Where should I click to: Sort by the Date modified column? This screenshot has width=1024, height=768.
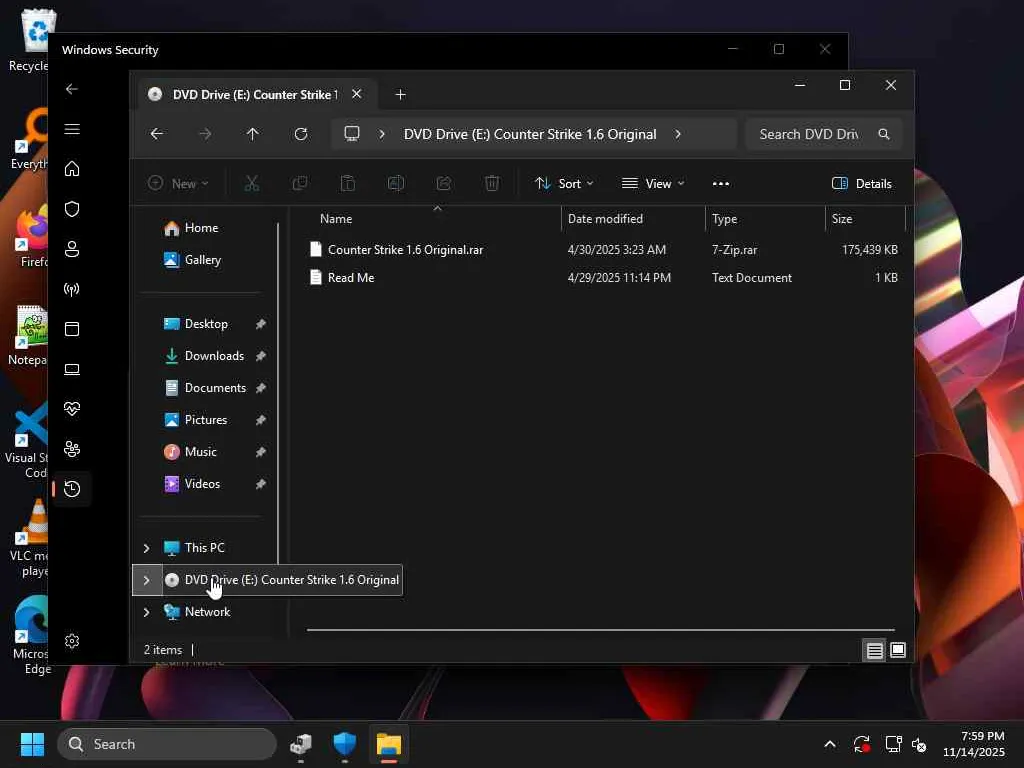click(x=605, y=219)
